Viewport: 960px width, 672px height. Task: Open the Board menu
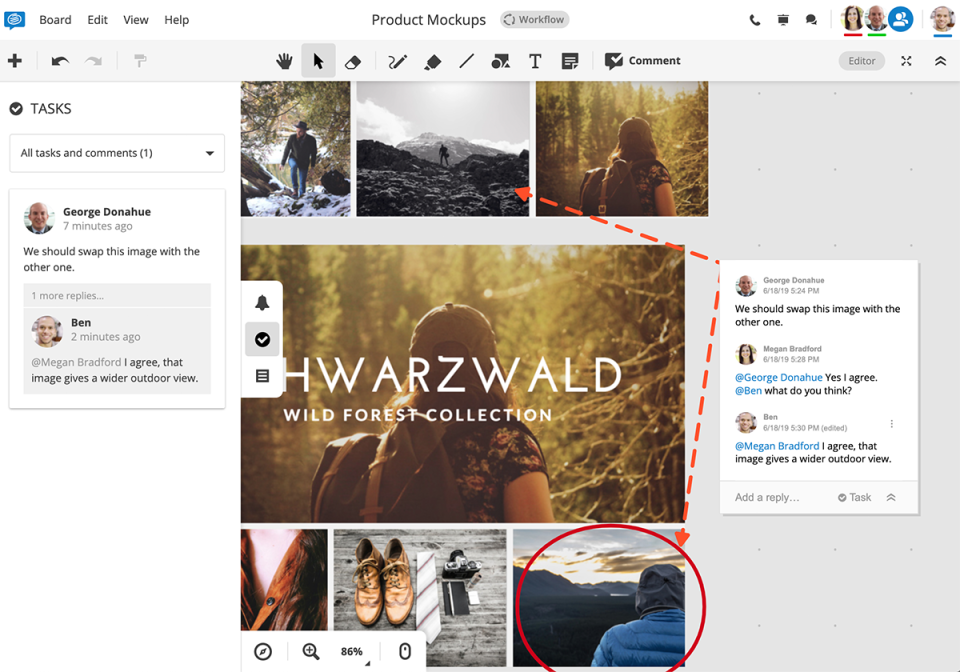[x=55, y=19]
